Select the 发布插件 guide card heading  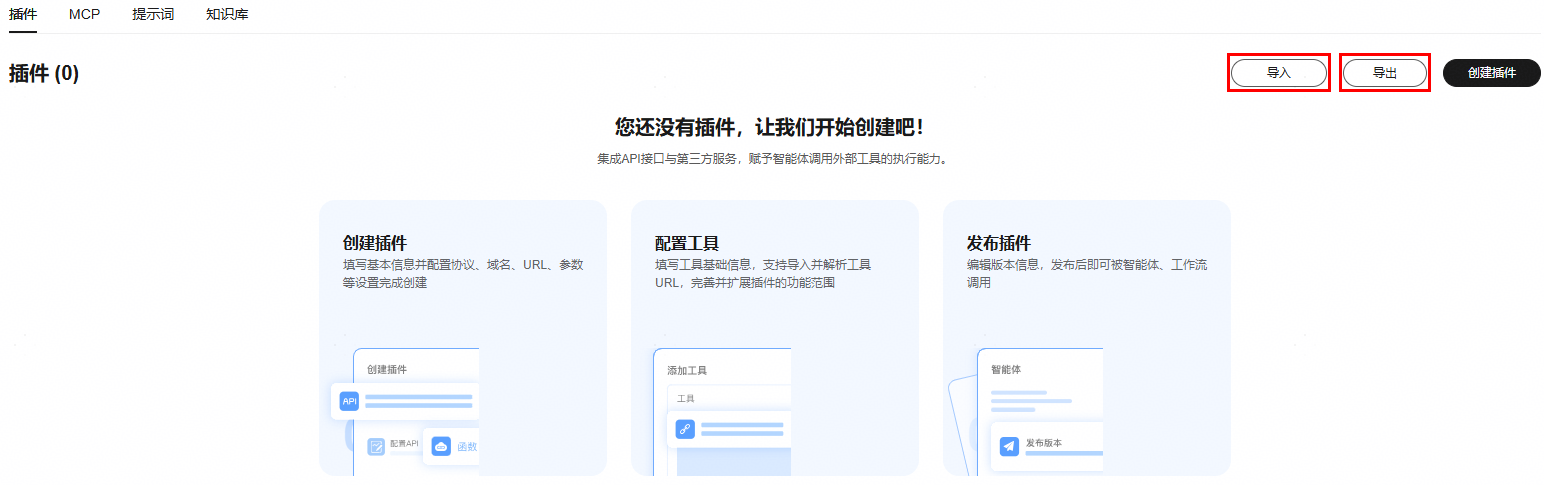[999, 243]
